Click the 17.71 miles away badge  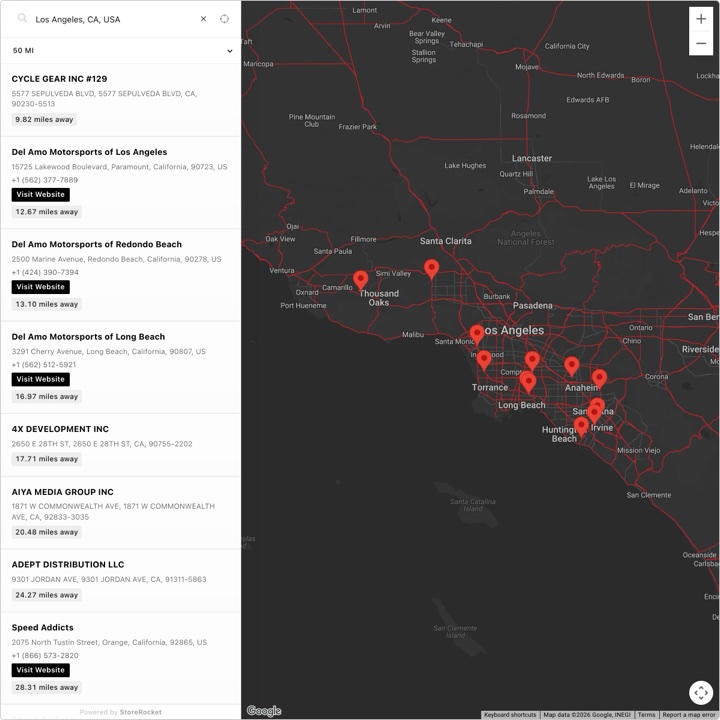click(x=46, y=459)
